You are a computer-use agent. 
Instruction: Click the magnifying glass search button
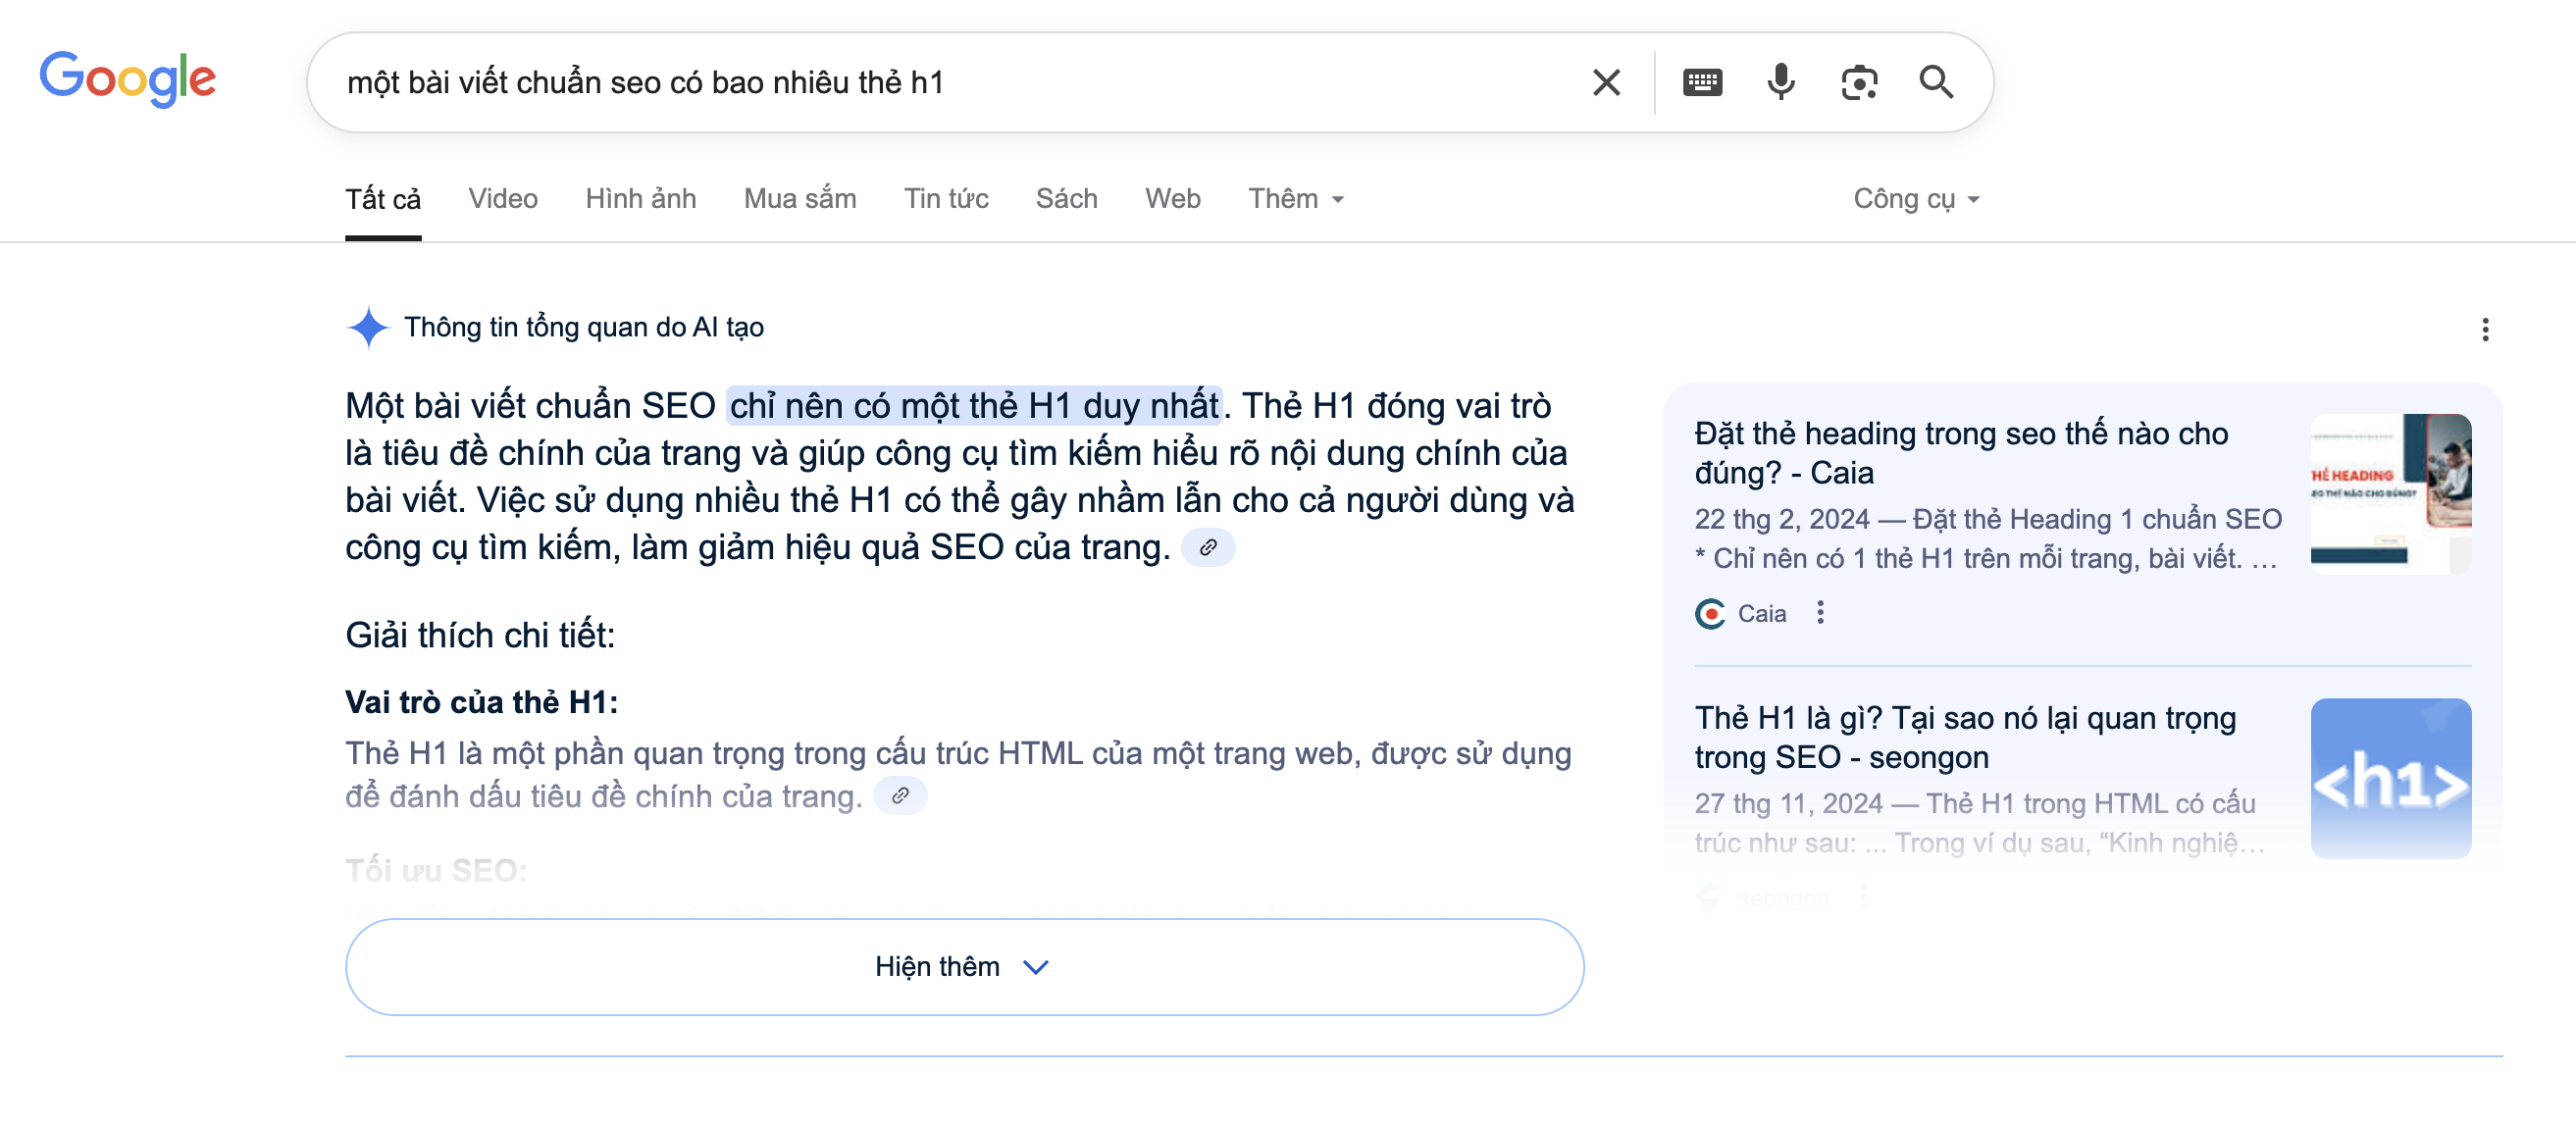(x=1936, y=82)
